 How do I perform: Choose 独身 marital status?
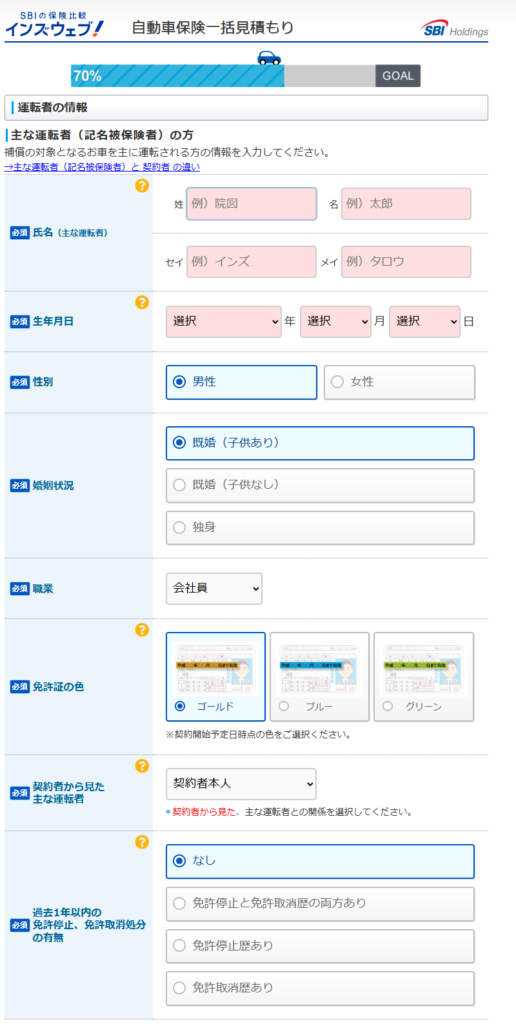[x=320, y=528]
